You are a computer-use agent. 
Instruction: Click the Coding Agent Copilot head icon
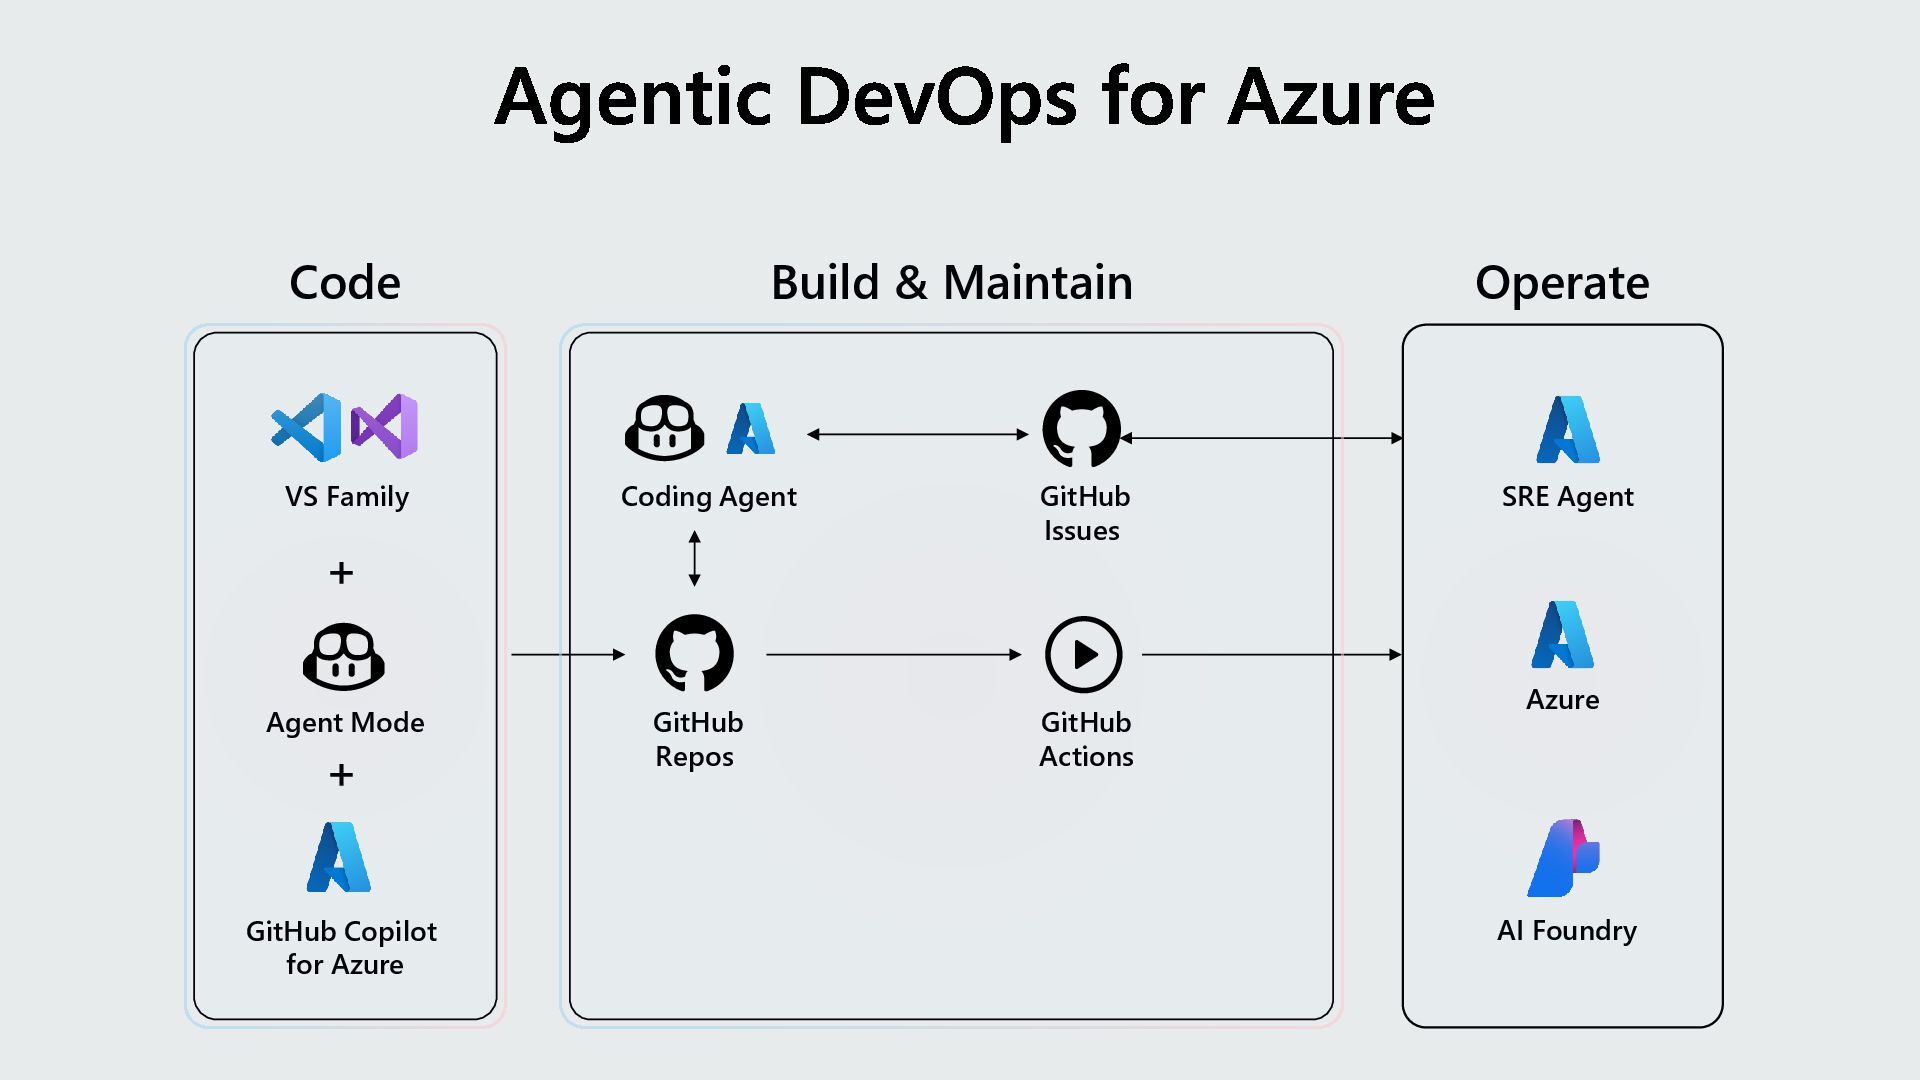tap(664, 428)
